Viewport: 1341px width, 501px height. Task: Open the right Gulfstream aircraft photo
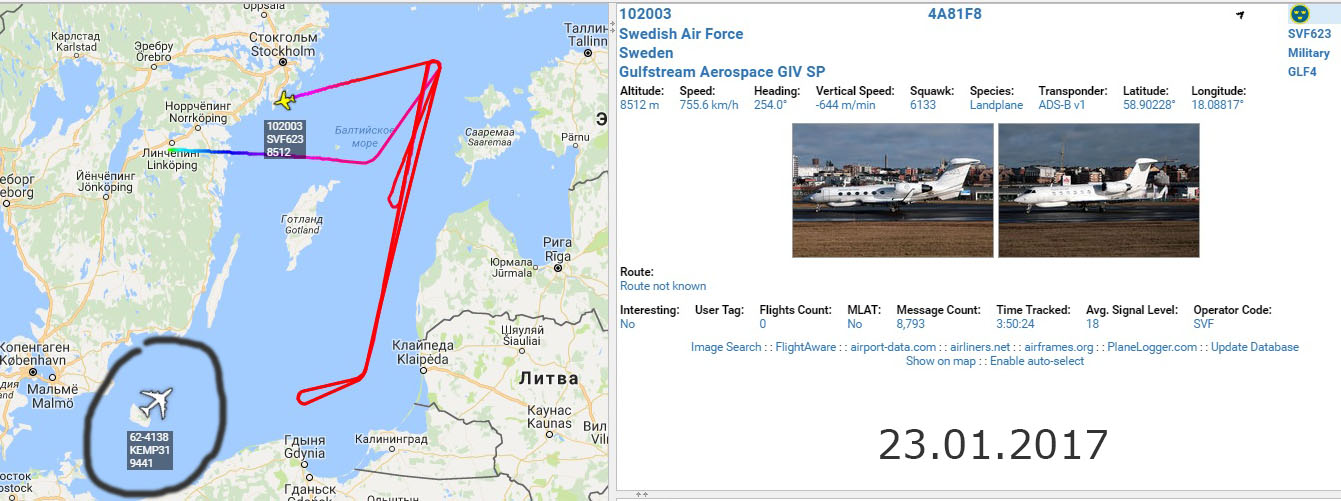click(1098, 190)
